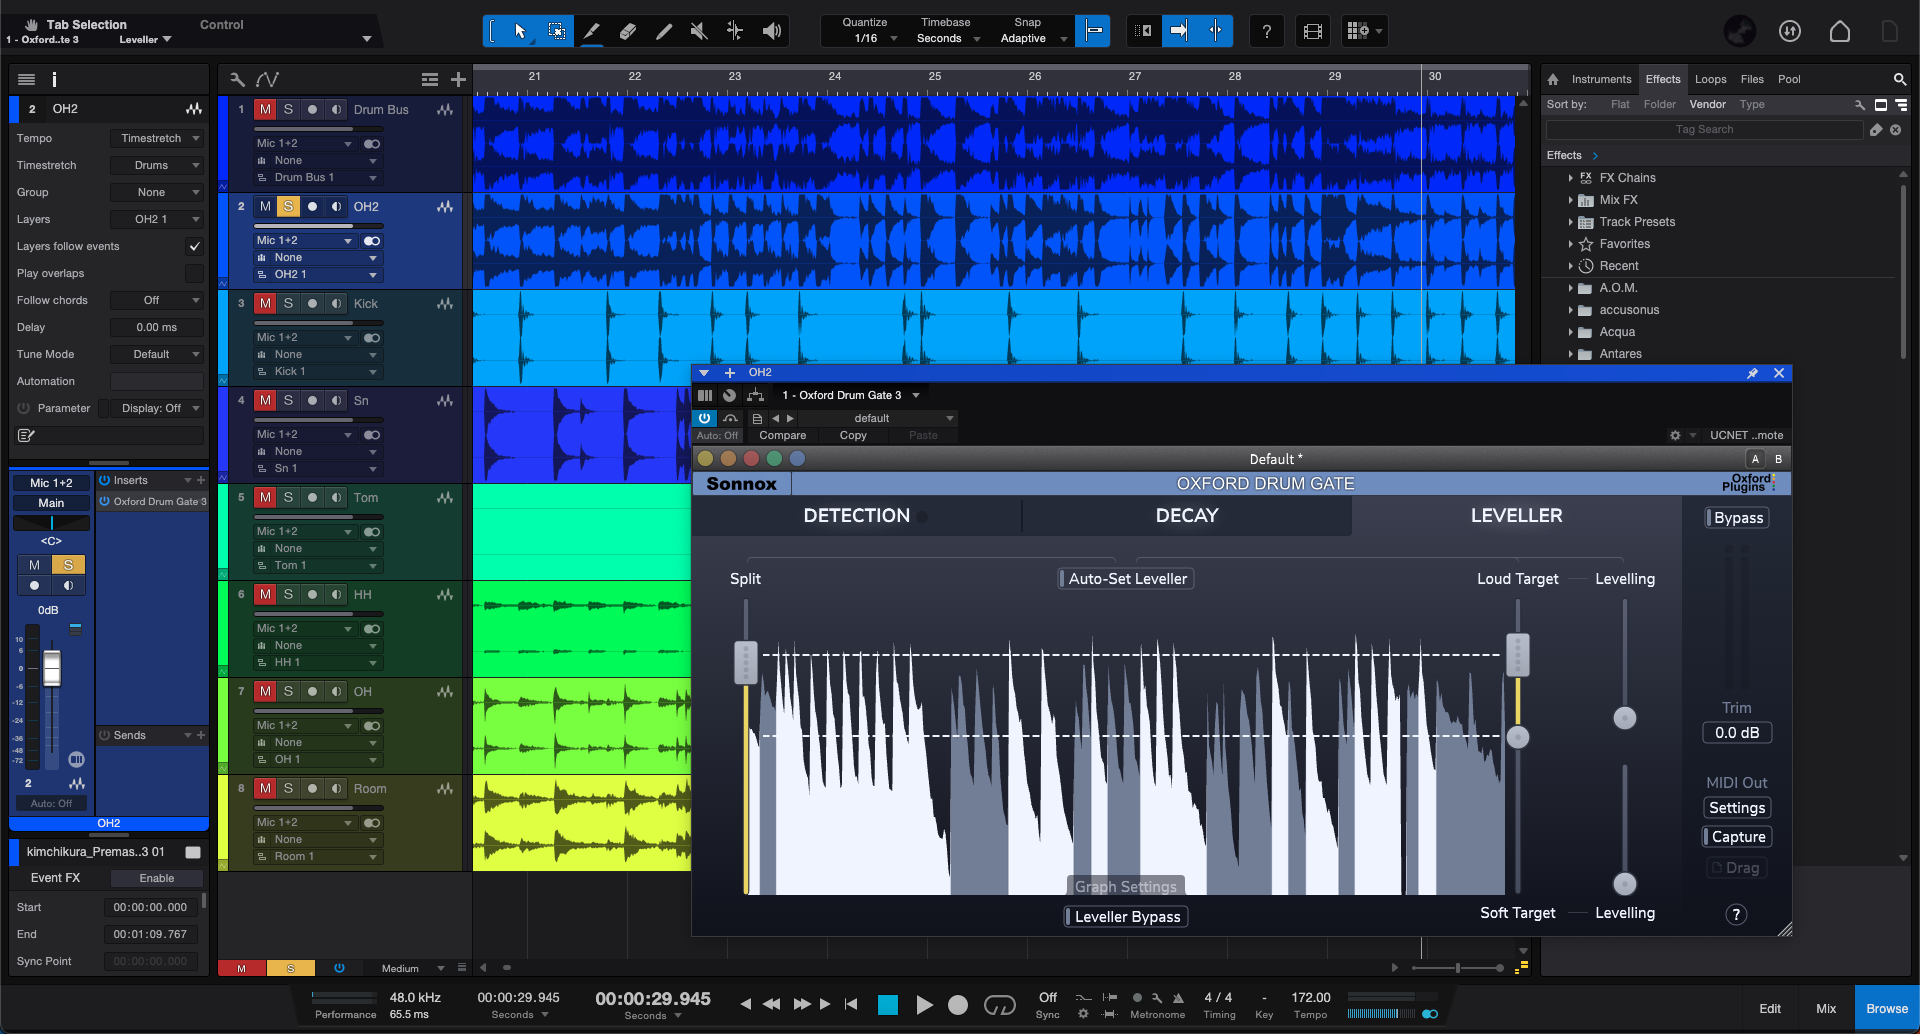
Task: Click the plugin Bypass button
Action: coord(1737,518)
